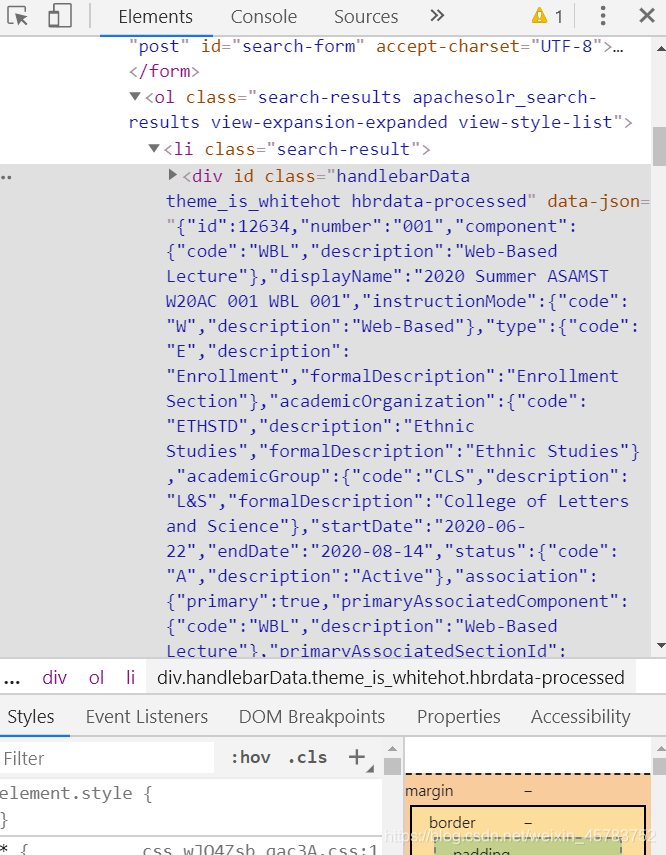
Task: Open the Sources tab
Action: pos(366,17)
